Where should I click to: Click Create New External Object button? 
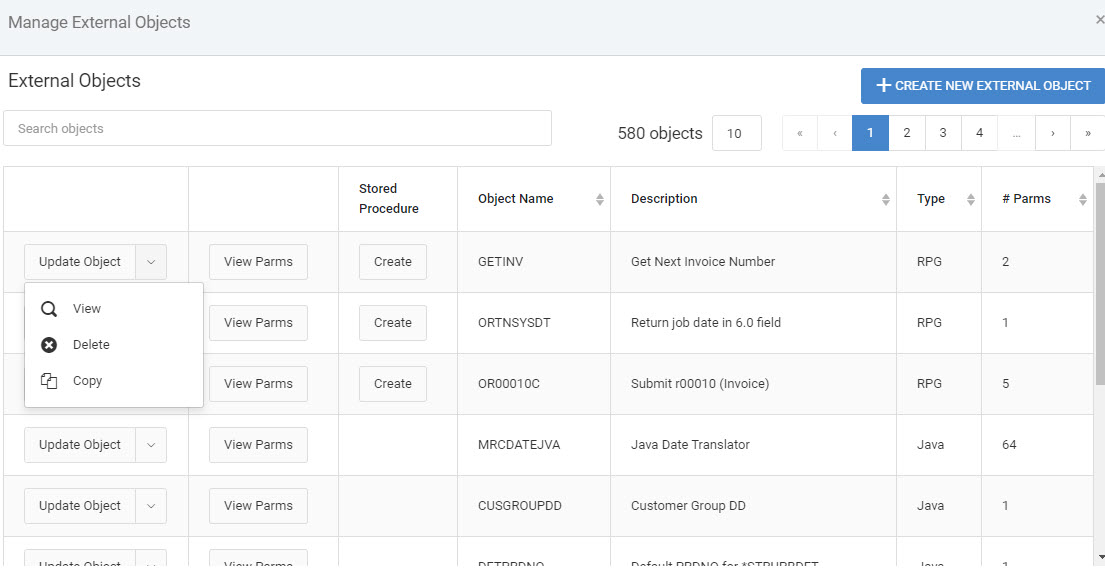point(982,86)
